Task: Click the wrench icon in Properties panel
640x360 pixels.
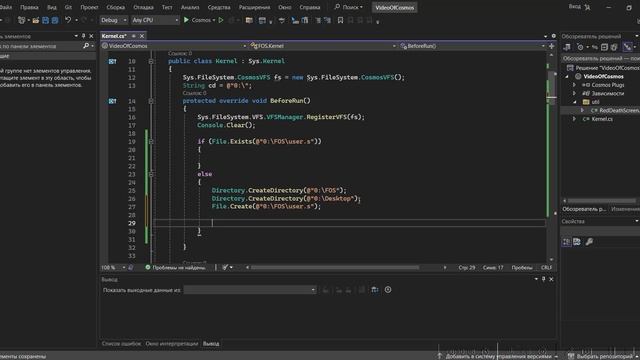Action: click(x=589, y=242)
